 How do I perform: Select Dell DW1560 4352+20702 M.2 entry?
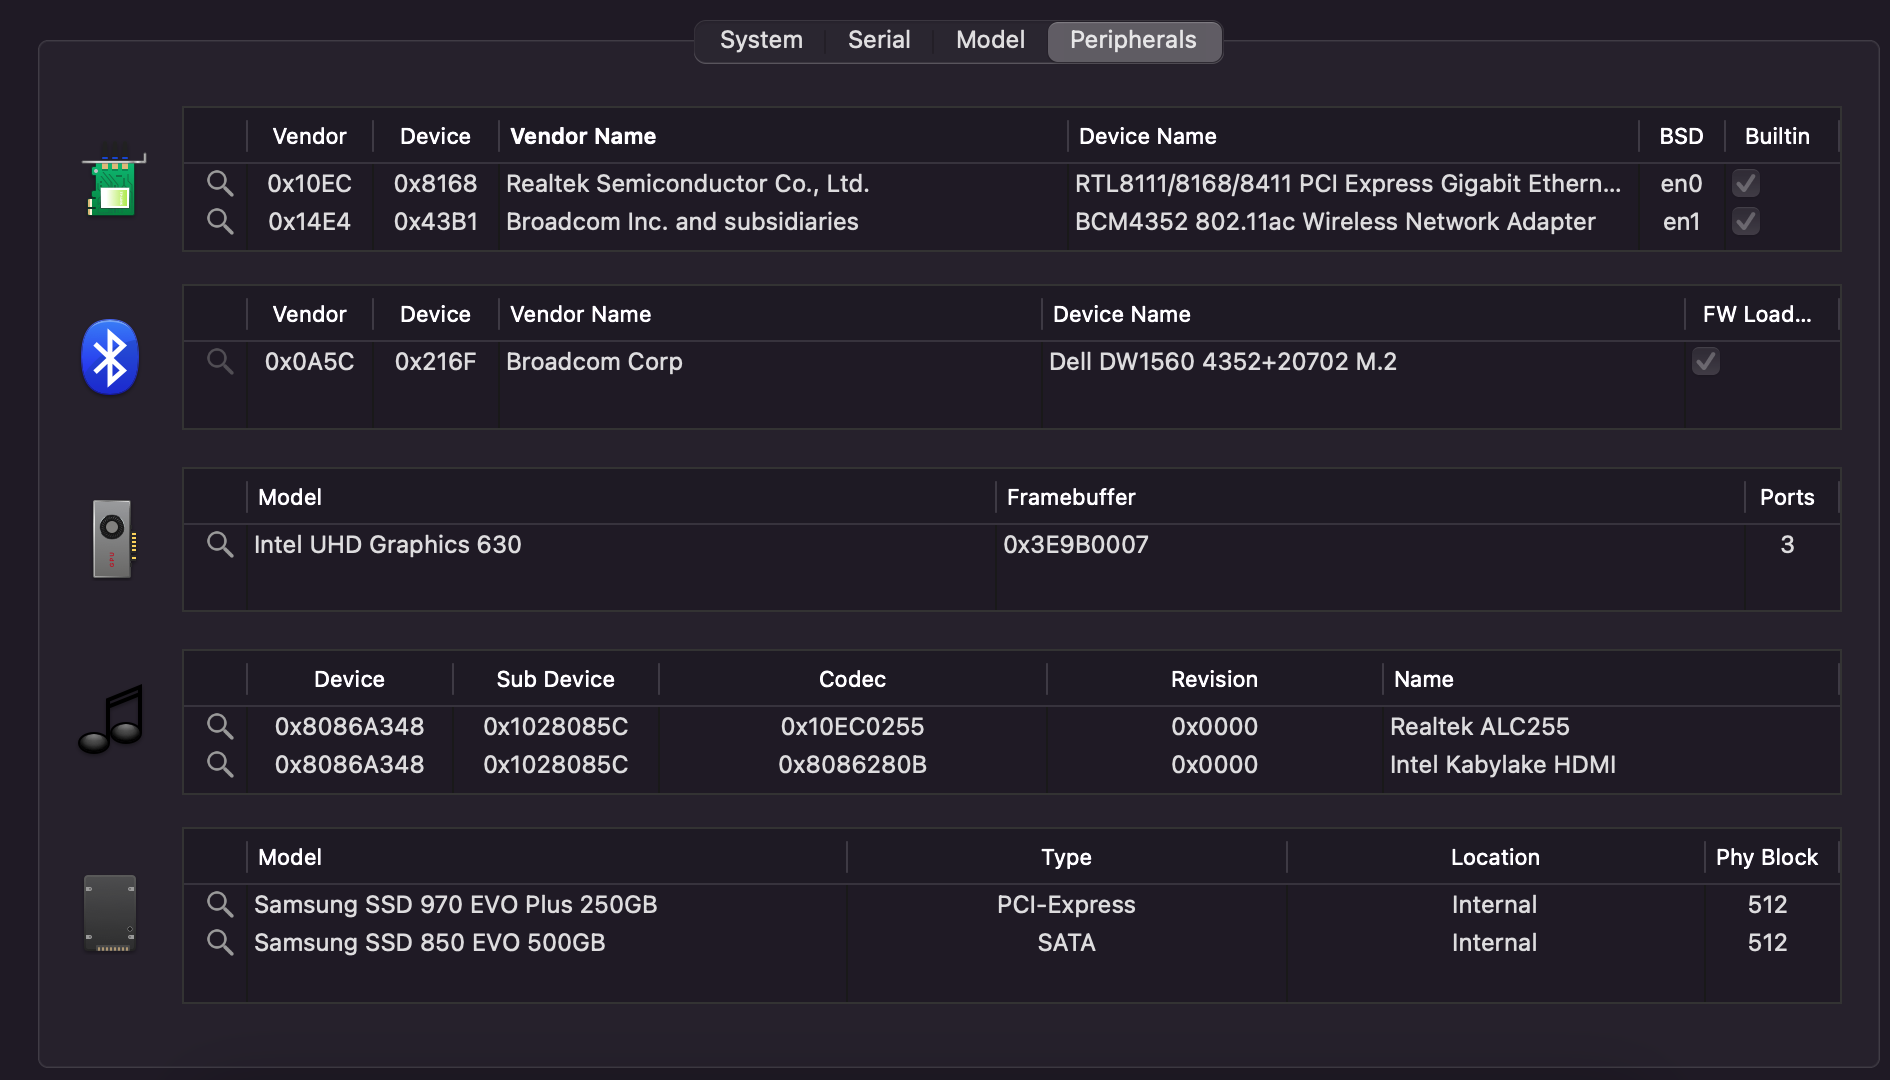pos(1222,361)
